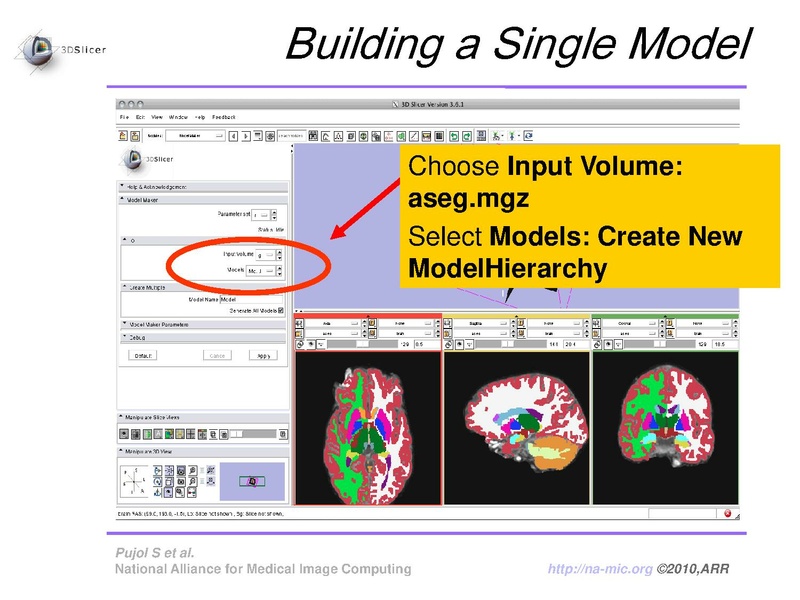Toggle red slice link icon
This screenshot has height=600, width=800.
pyautogui.click(x=300, y=344)
